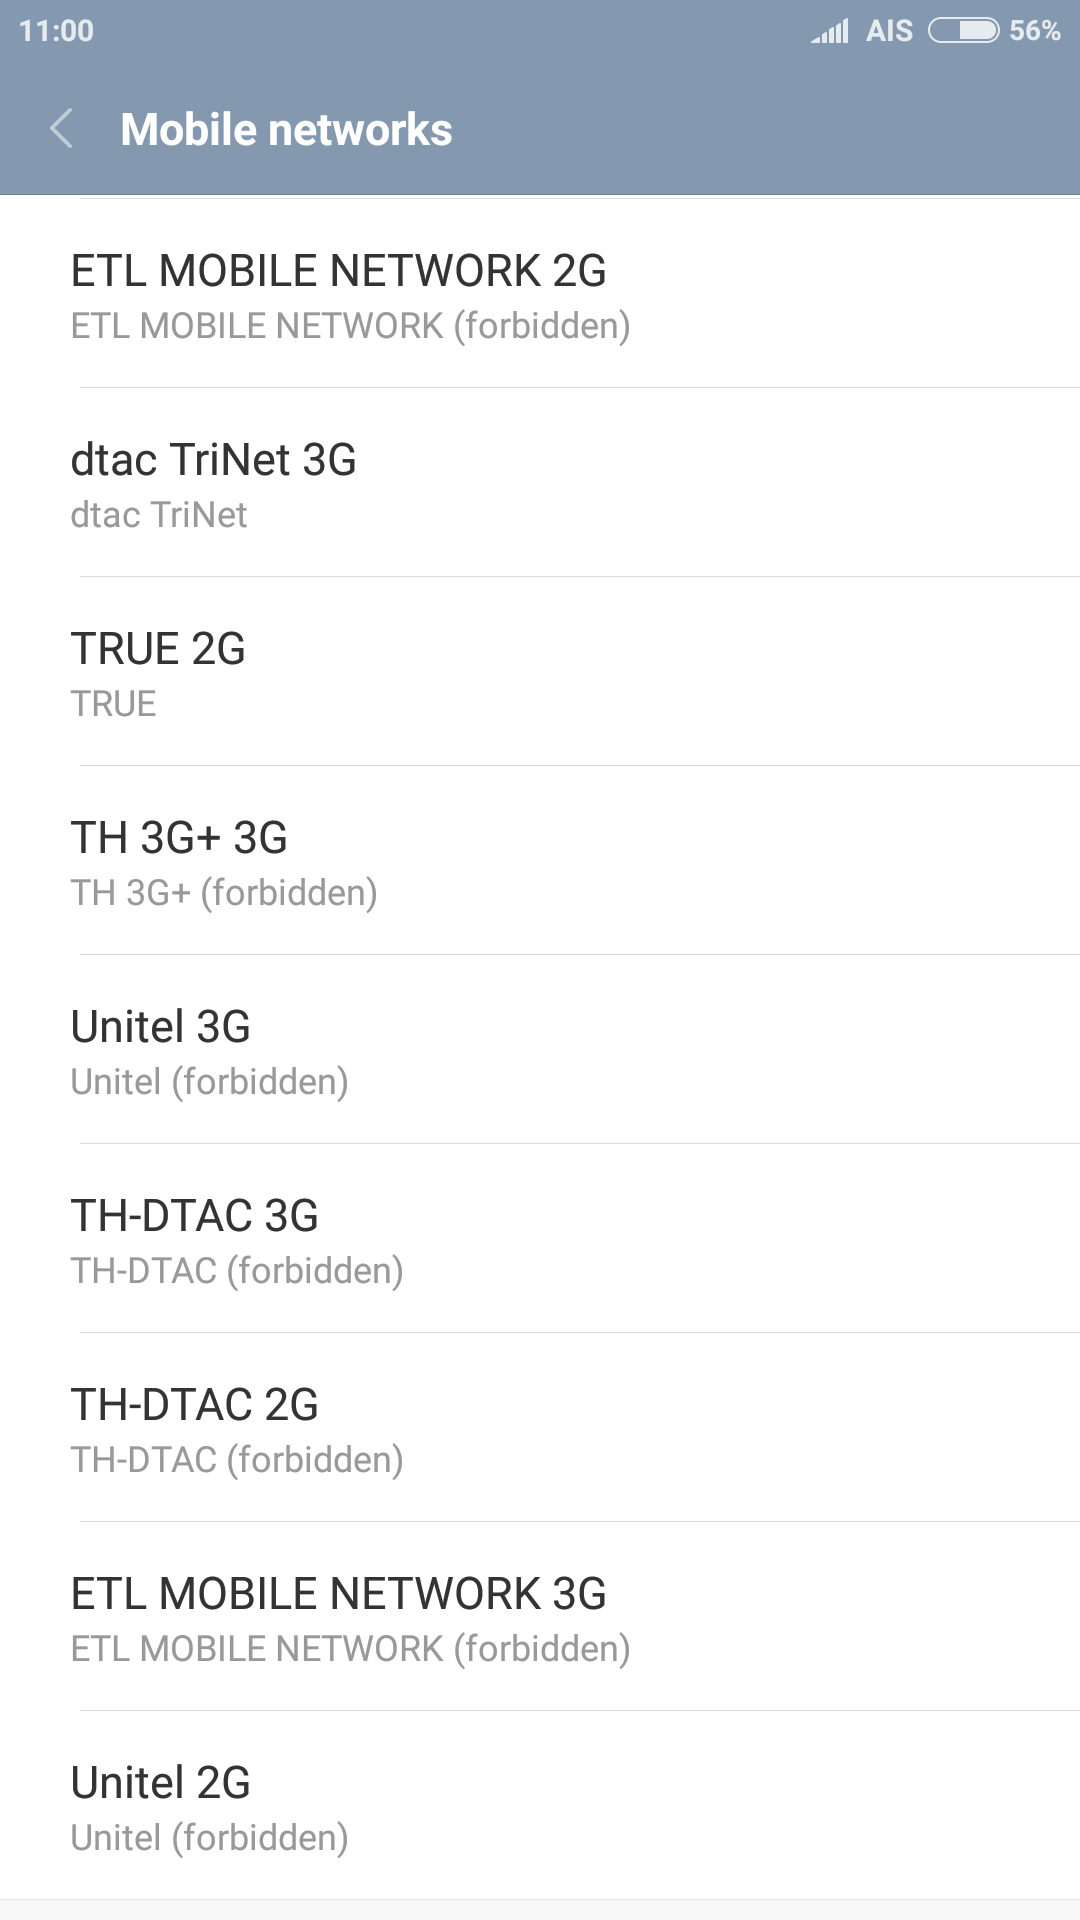Image resolution: width=1080 pixels, height=1920 pixels.
Task: Select Unitel 2G network
Action: (x=540, y=1806)
